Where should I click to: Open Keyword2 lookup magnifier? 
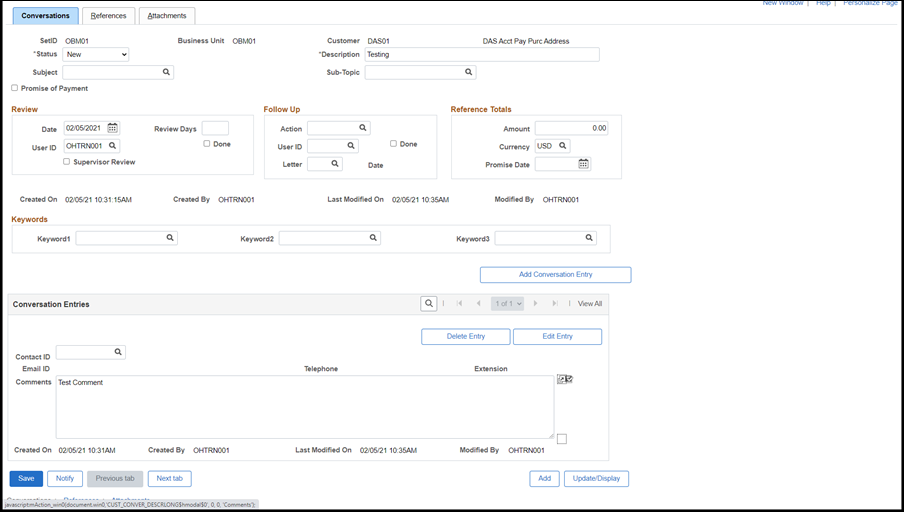coord(373,238)
